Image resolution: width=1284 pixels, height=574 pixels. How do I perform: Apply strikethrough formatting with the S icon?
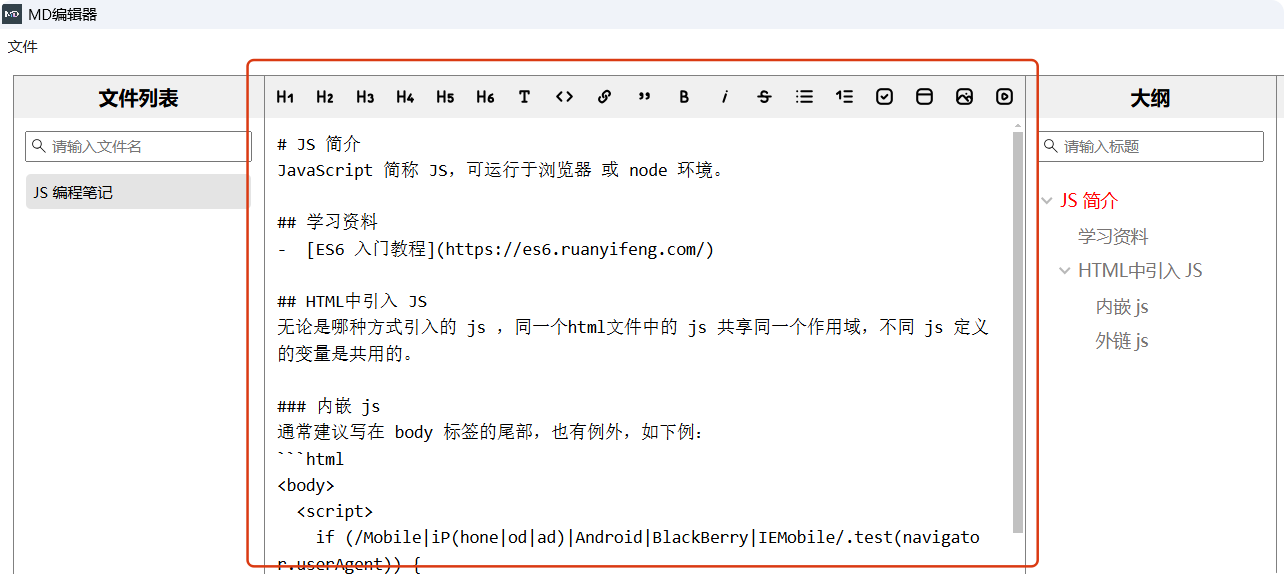click(765, 97)
